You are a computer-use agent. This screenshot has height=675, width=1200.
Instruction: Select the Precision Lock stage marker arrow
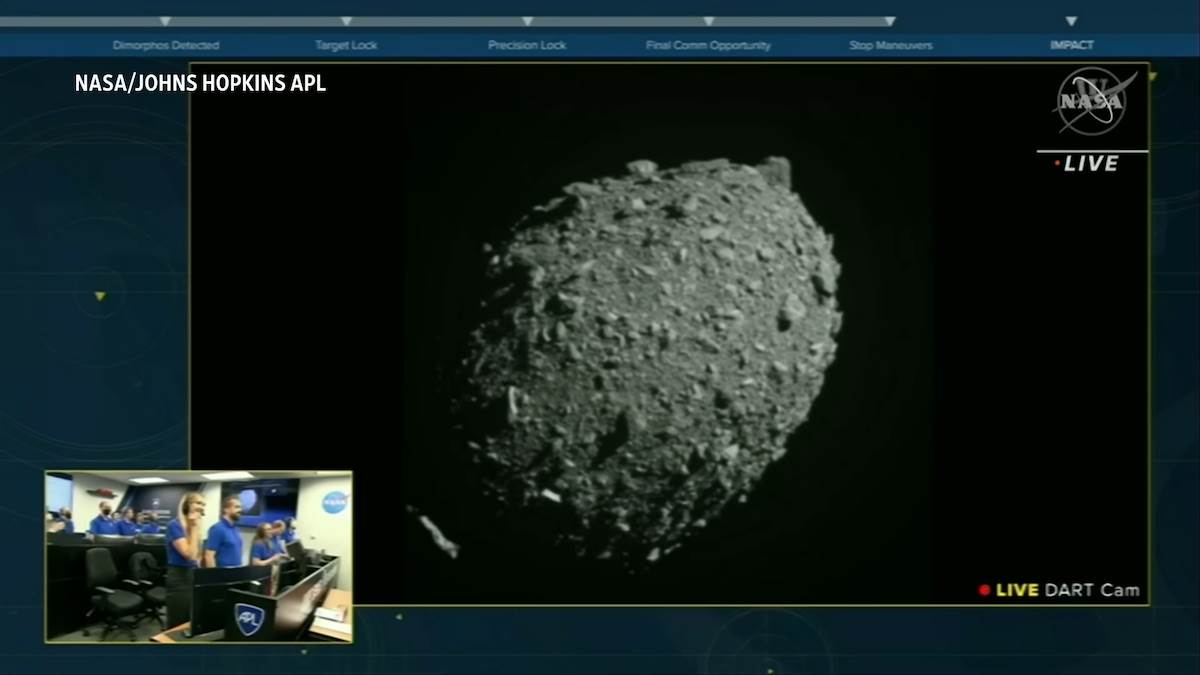pyautogui.click(x=527, y=18)
